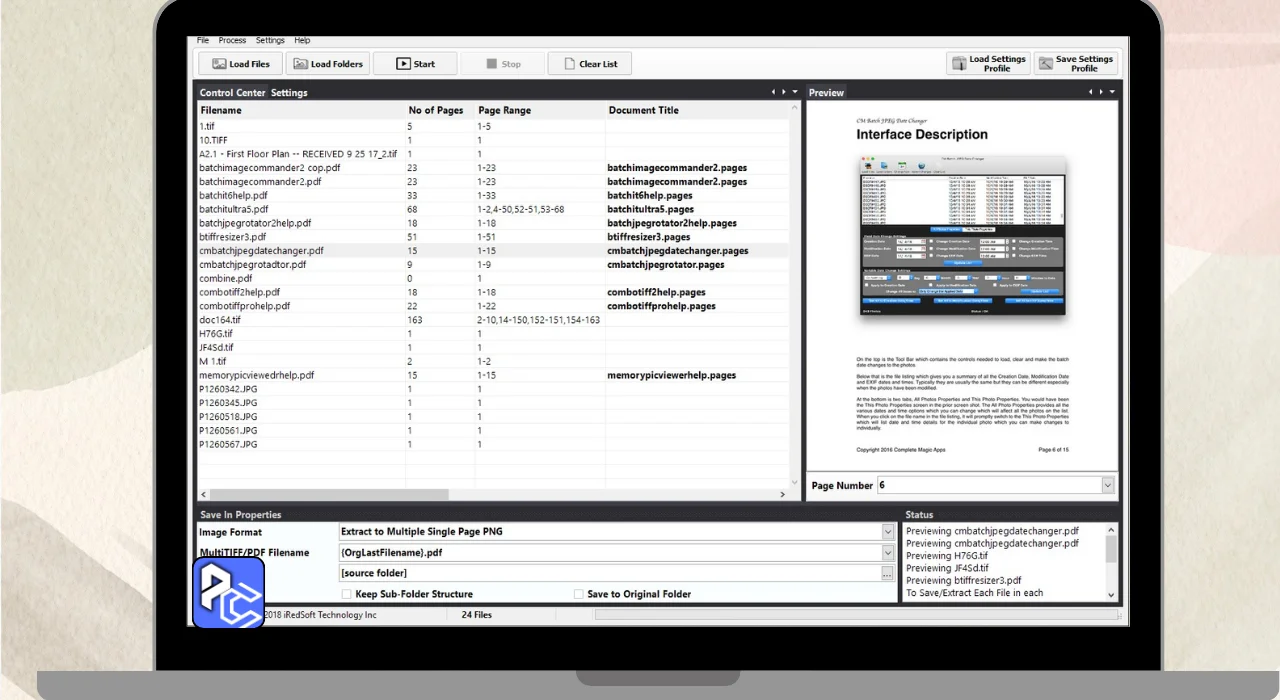Click page range 1-2,4-50,52-51,53-68 cell
The width and height of the screenshot is (1280, 700).
coord(540,210)
